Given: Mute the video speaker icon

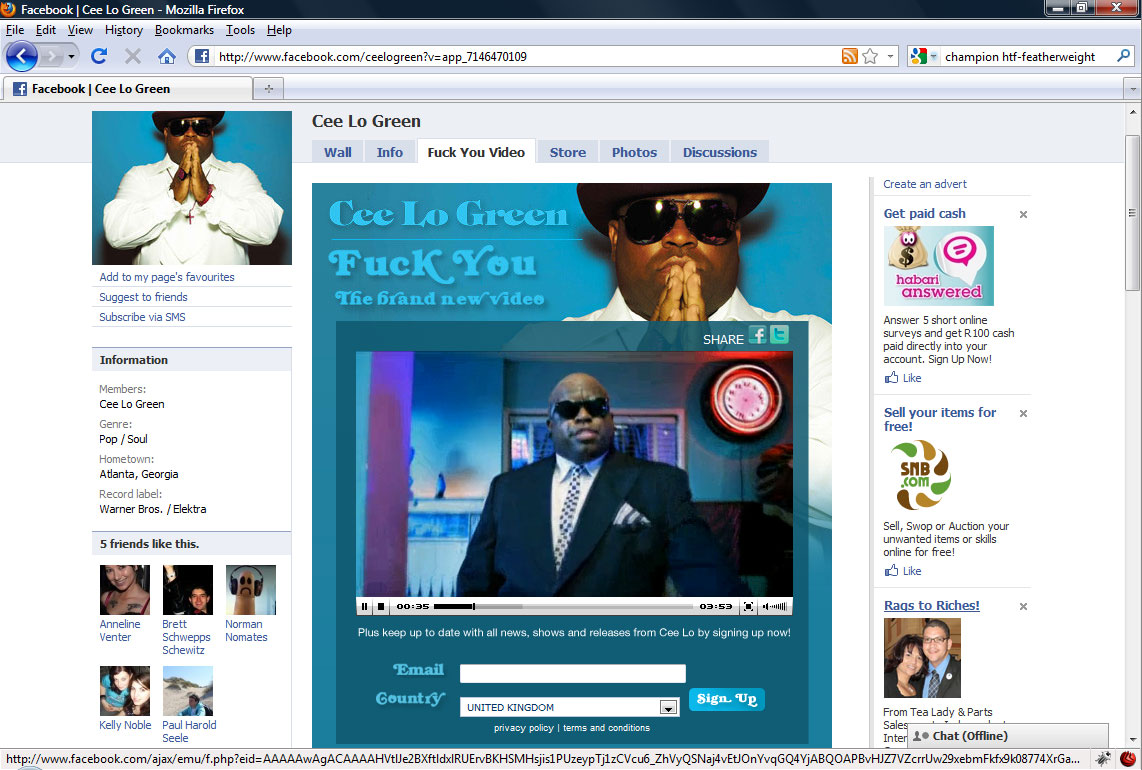Looking at the screenshot, I should pos(766,606).
